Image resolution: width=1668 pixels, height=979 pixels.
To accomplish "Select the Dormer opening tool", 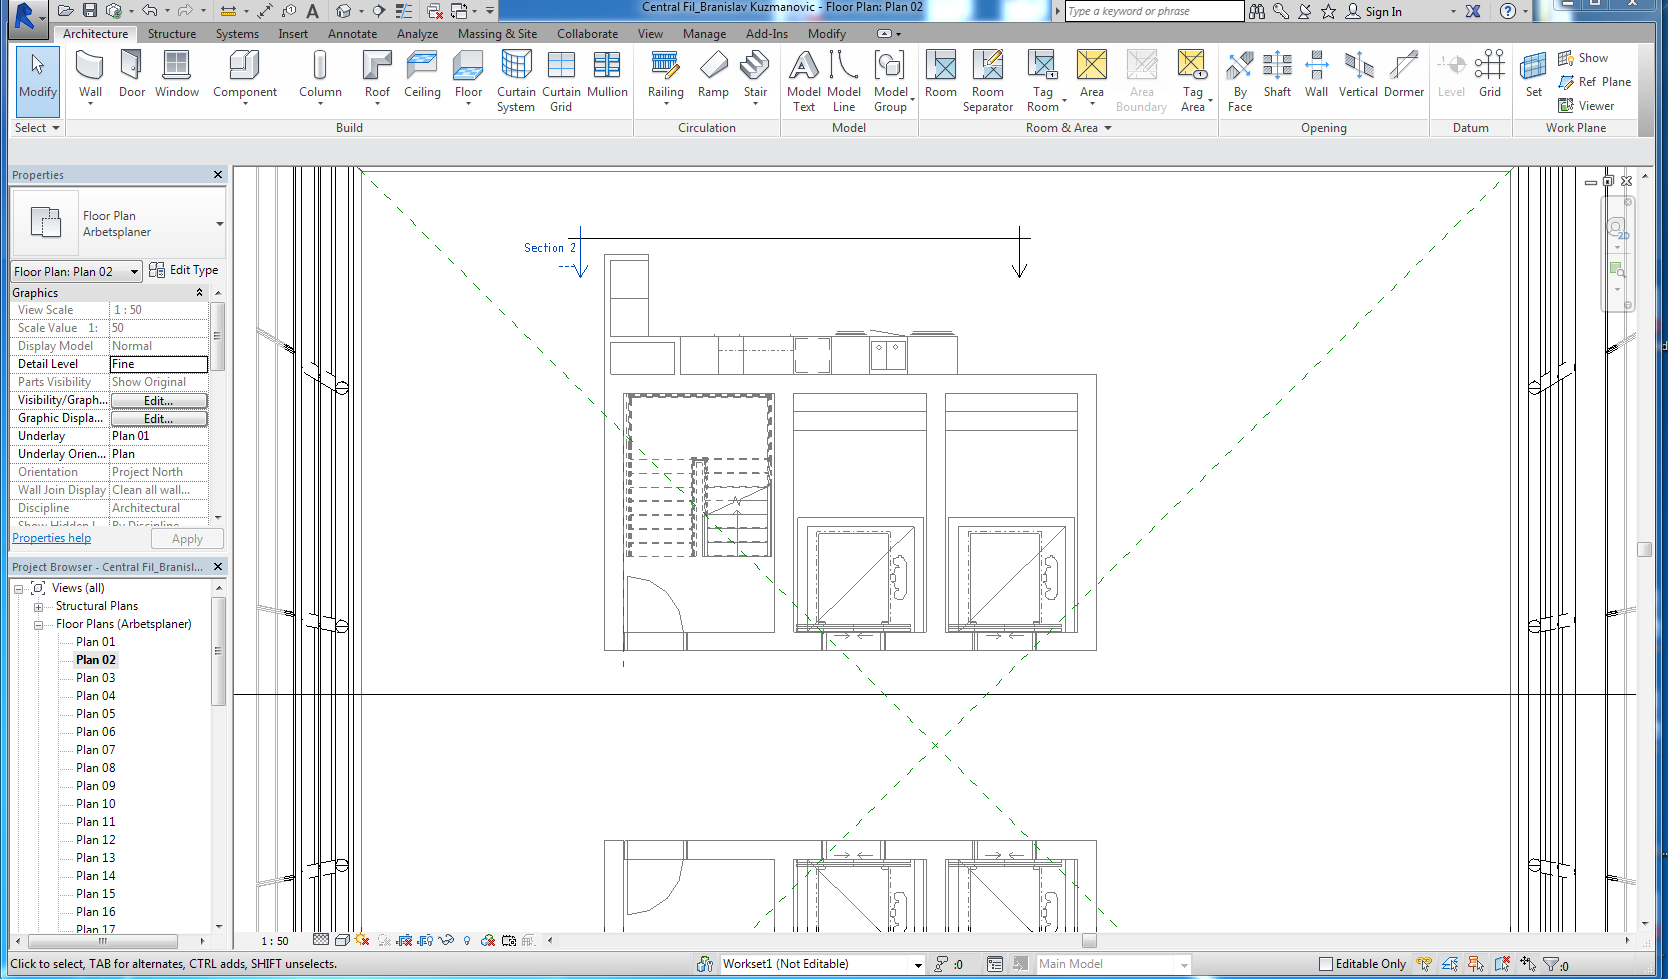I will tap(1404, 75).
